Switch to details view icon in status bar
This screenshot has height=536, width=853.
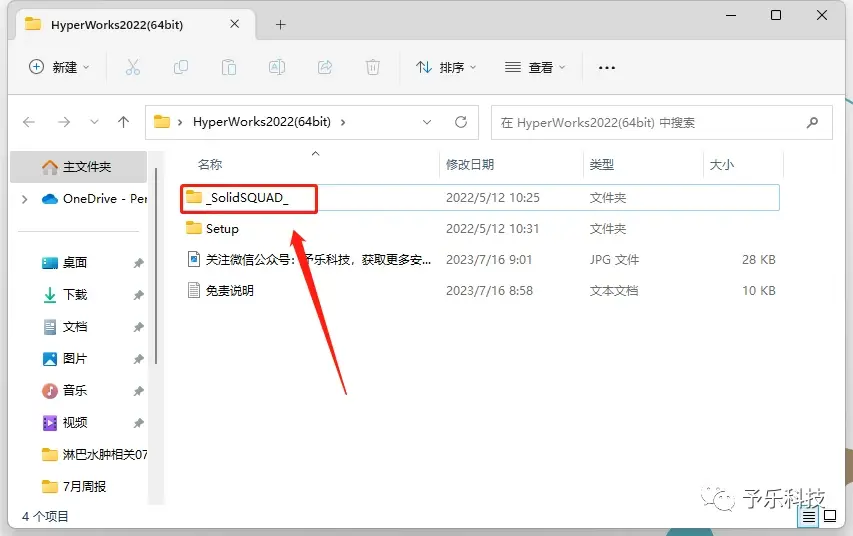[x=809, y=516]
